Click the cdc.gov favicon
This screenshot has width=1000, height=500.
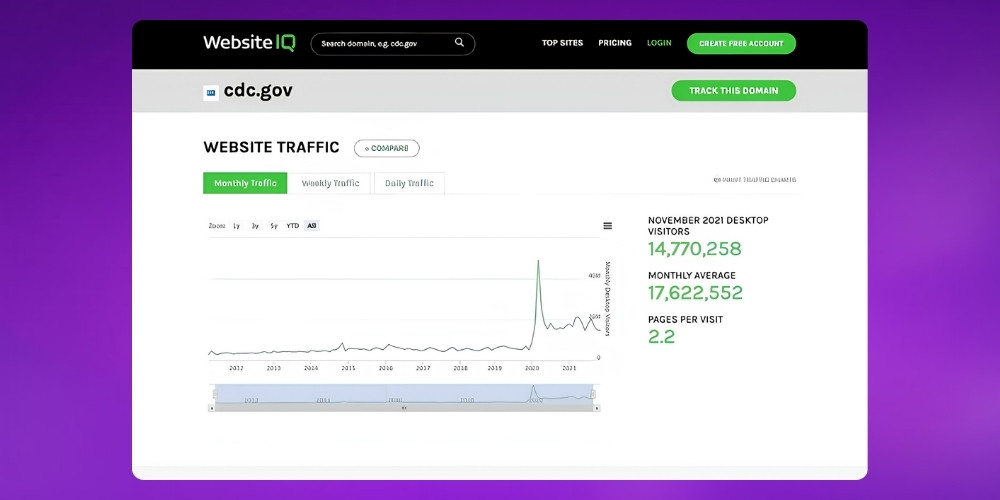click(x=211, y=92)
